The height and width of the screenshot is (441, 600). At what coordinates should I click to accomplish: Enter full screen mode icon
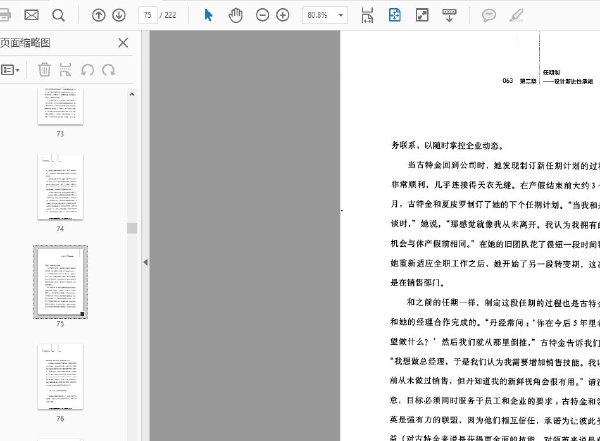click(422, 15)
